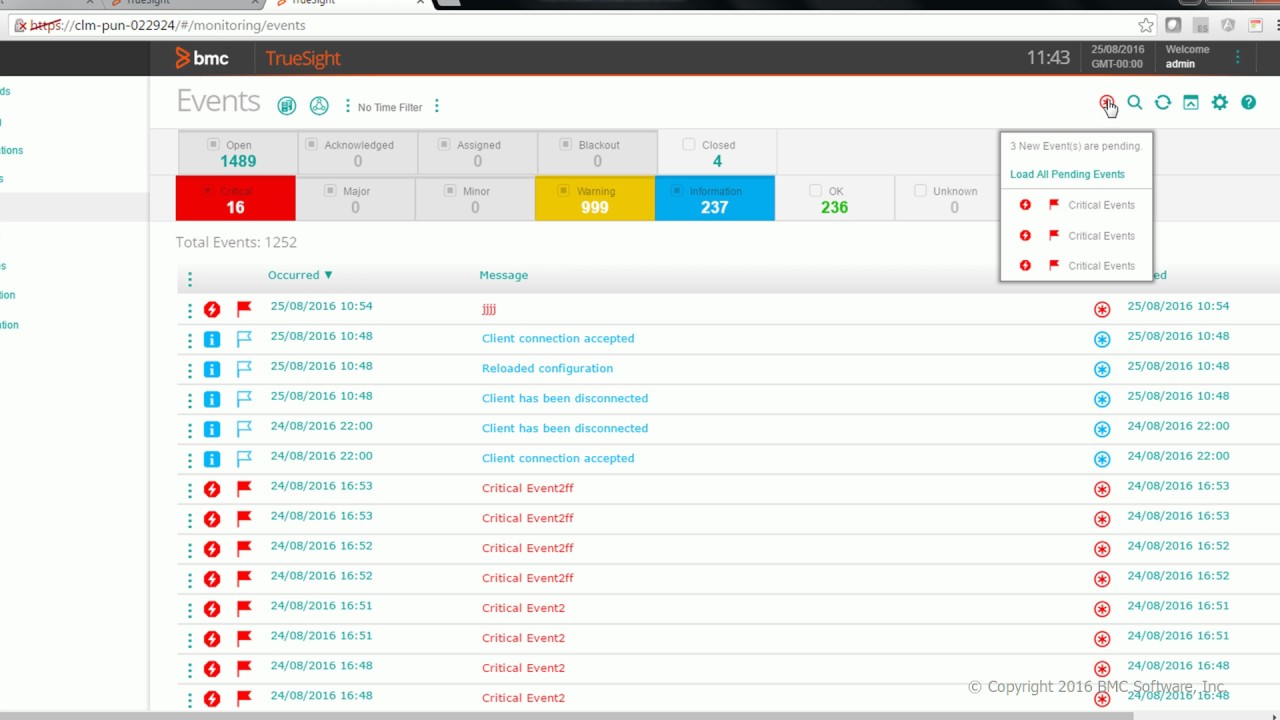
Task: Click the blue flag on Reloaded configuration row
Action: click(x=244, y=369)
